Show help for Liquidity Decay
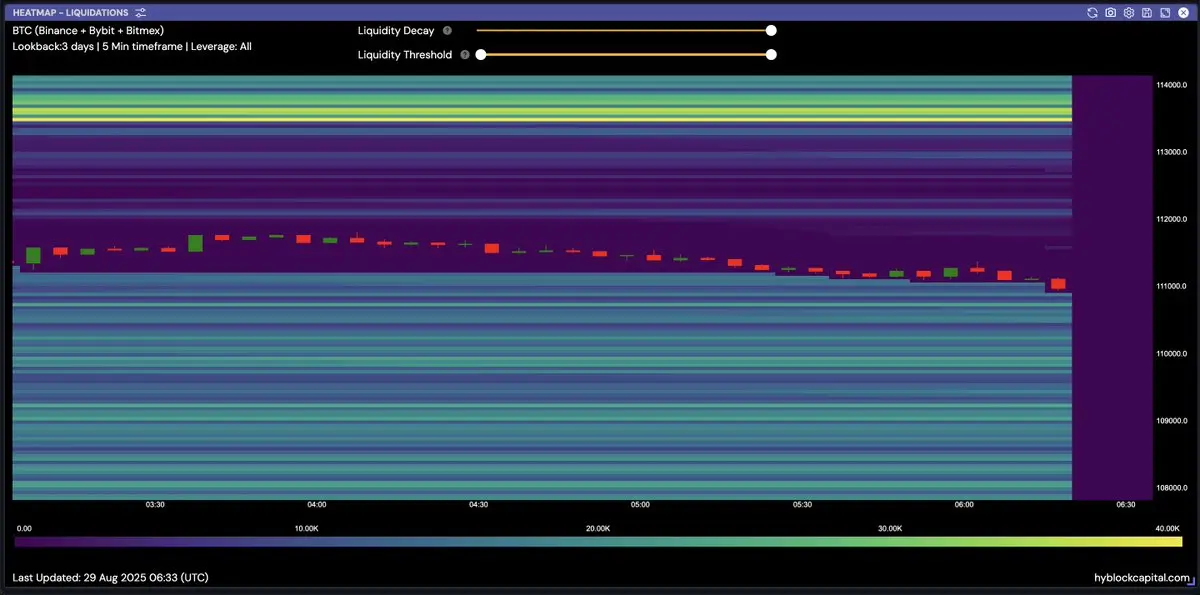The image size is (1200, 595). (x=447, y=31)
